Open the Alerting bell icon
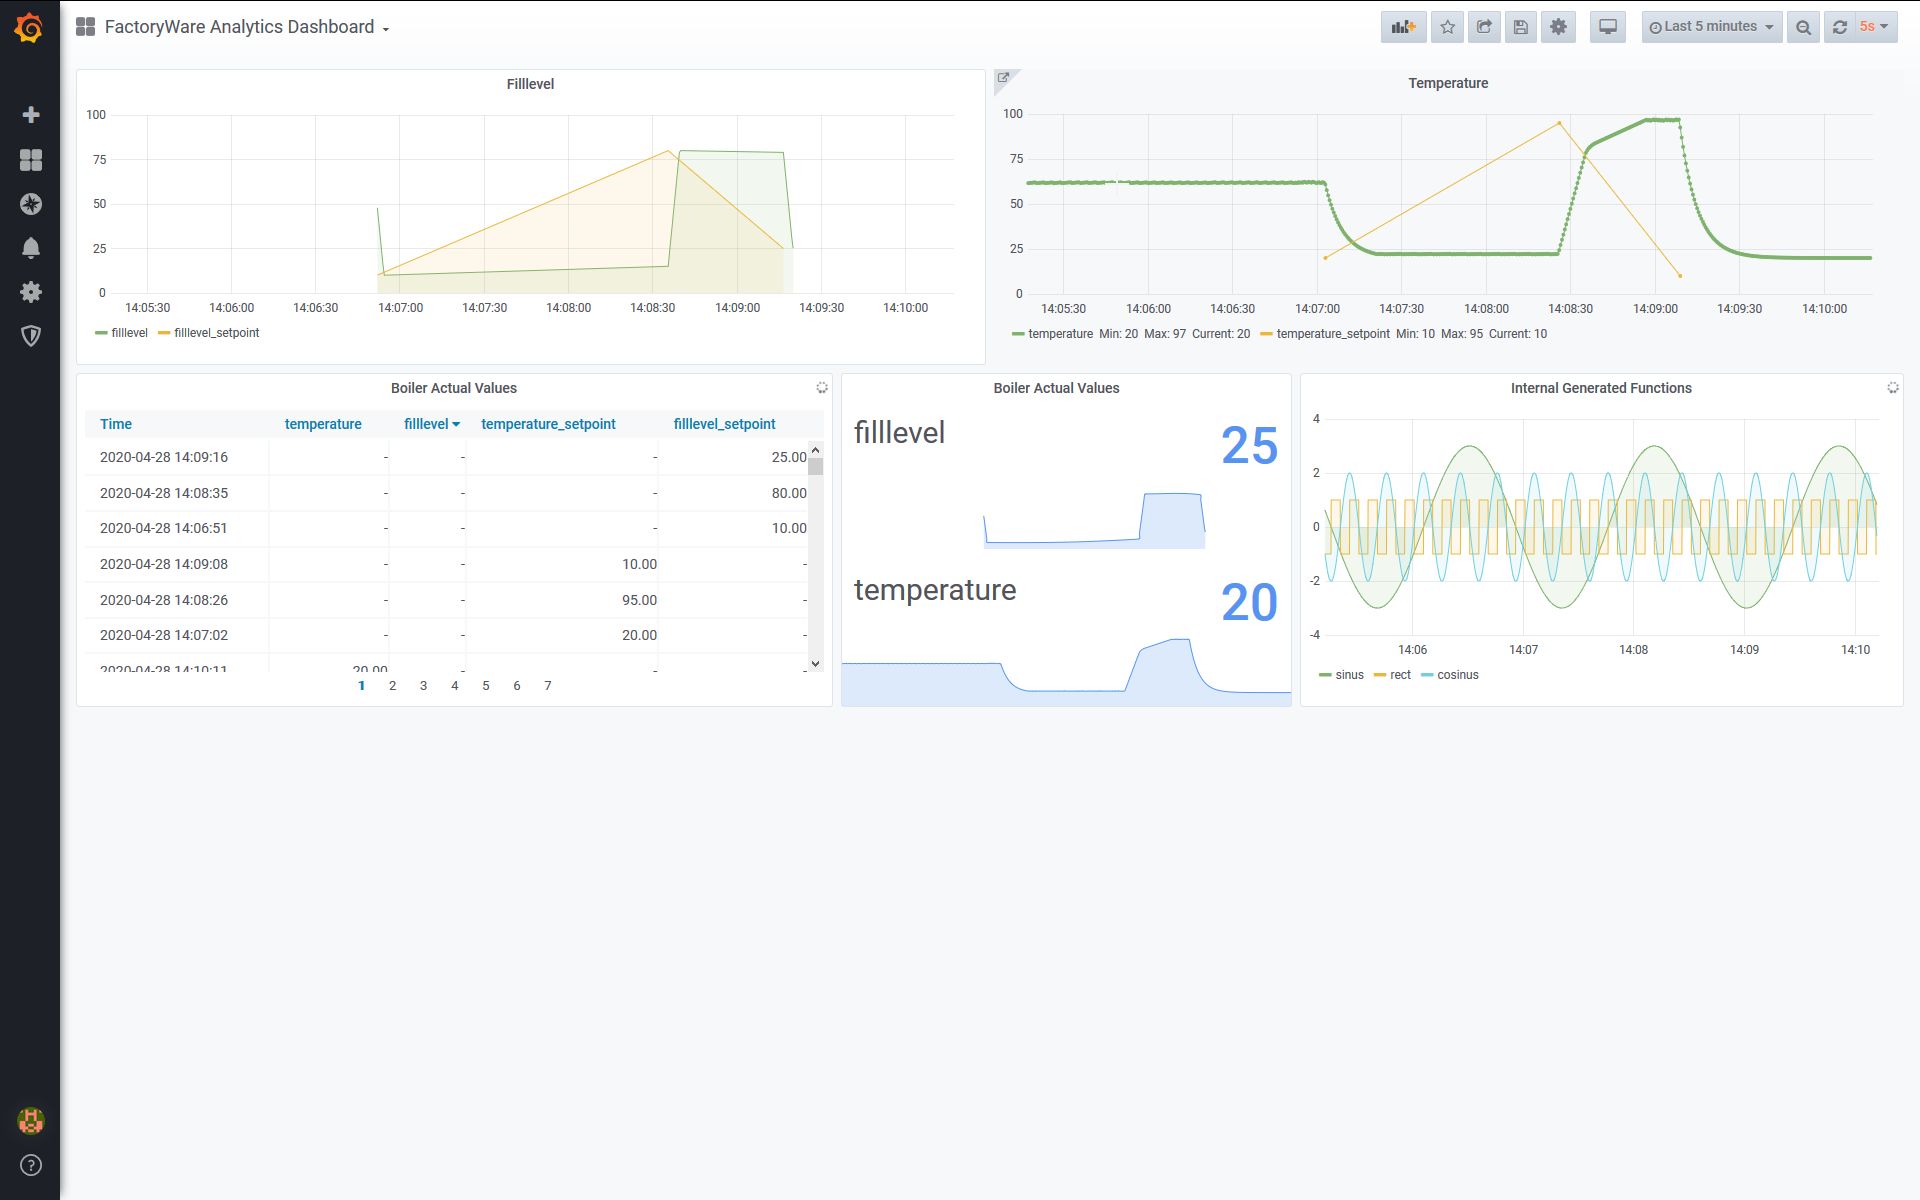The width and height of the screenshot is (1920, 1200). click(31, 248)
